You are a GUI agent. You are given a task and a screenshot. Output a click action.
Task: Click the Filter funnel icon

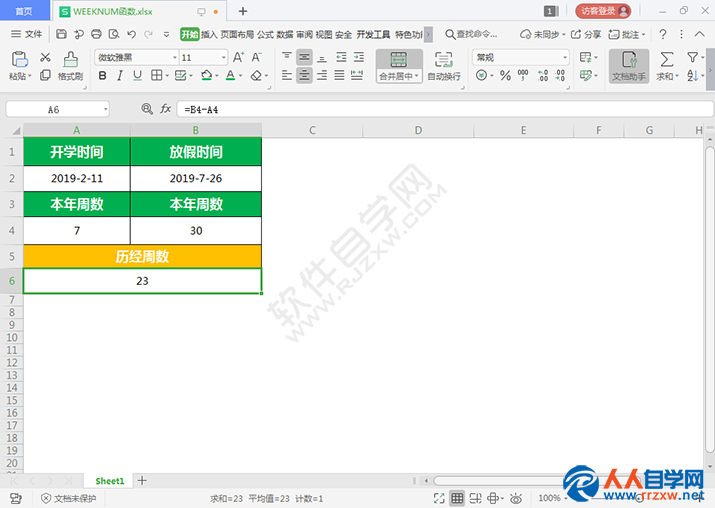692,57
